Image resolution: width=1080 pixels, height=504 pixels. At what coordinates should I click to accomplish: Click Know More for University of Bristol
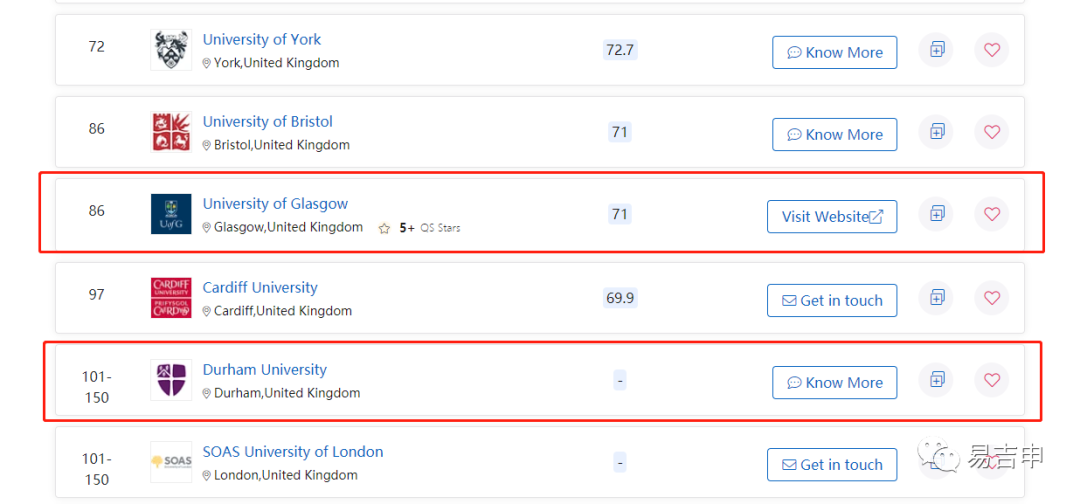pyautogui.click(x=835, y=134)
